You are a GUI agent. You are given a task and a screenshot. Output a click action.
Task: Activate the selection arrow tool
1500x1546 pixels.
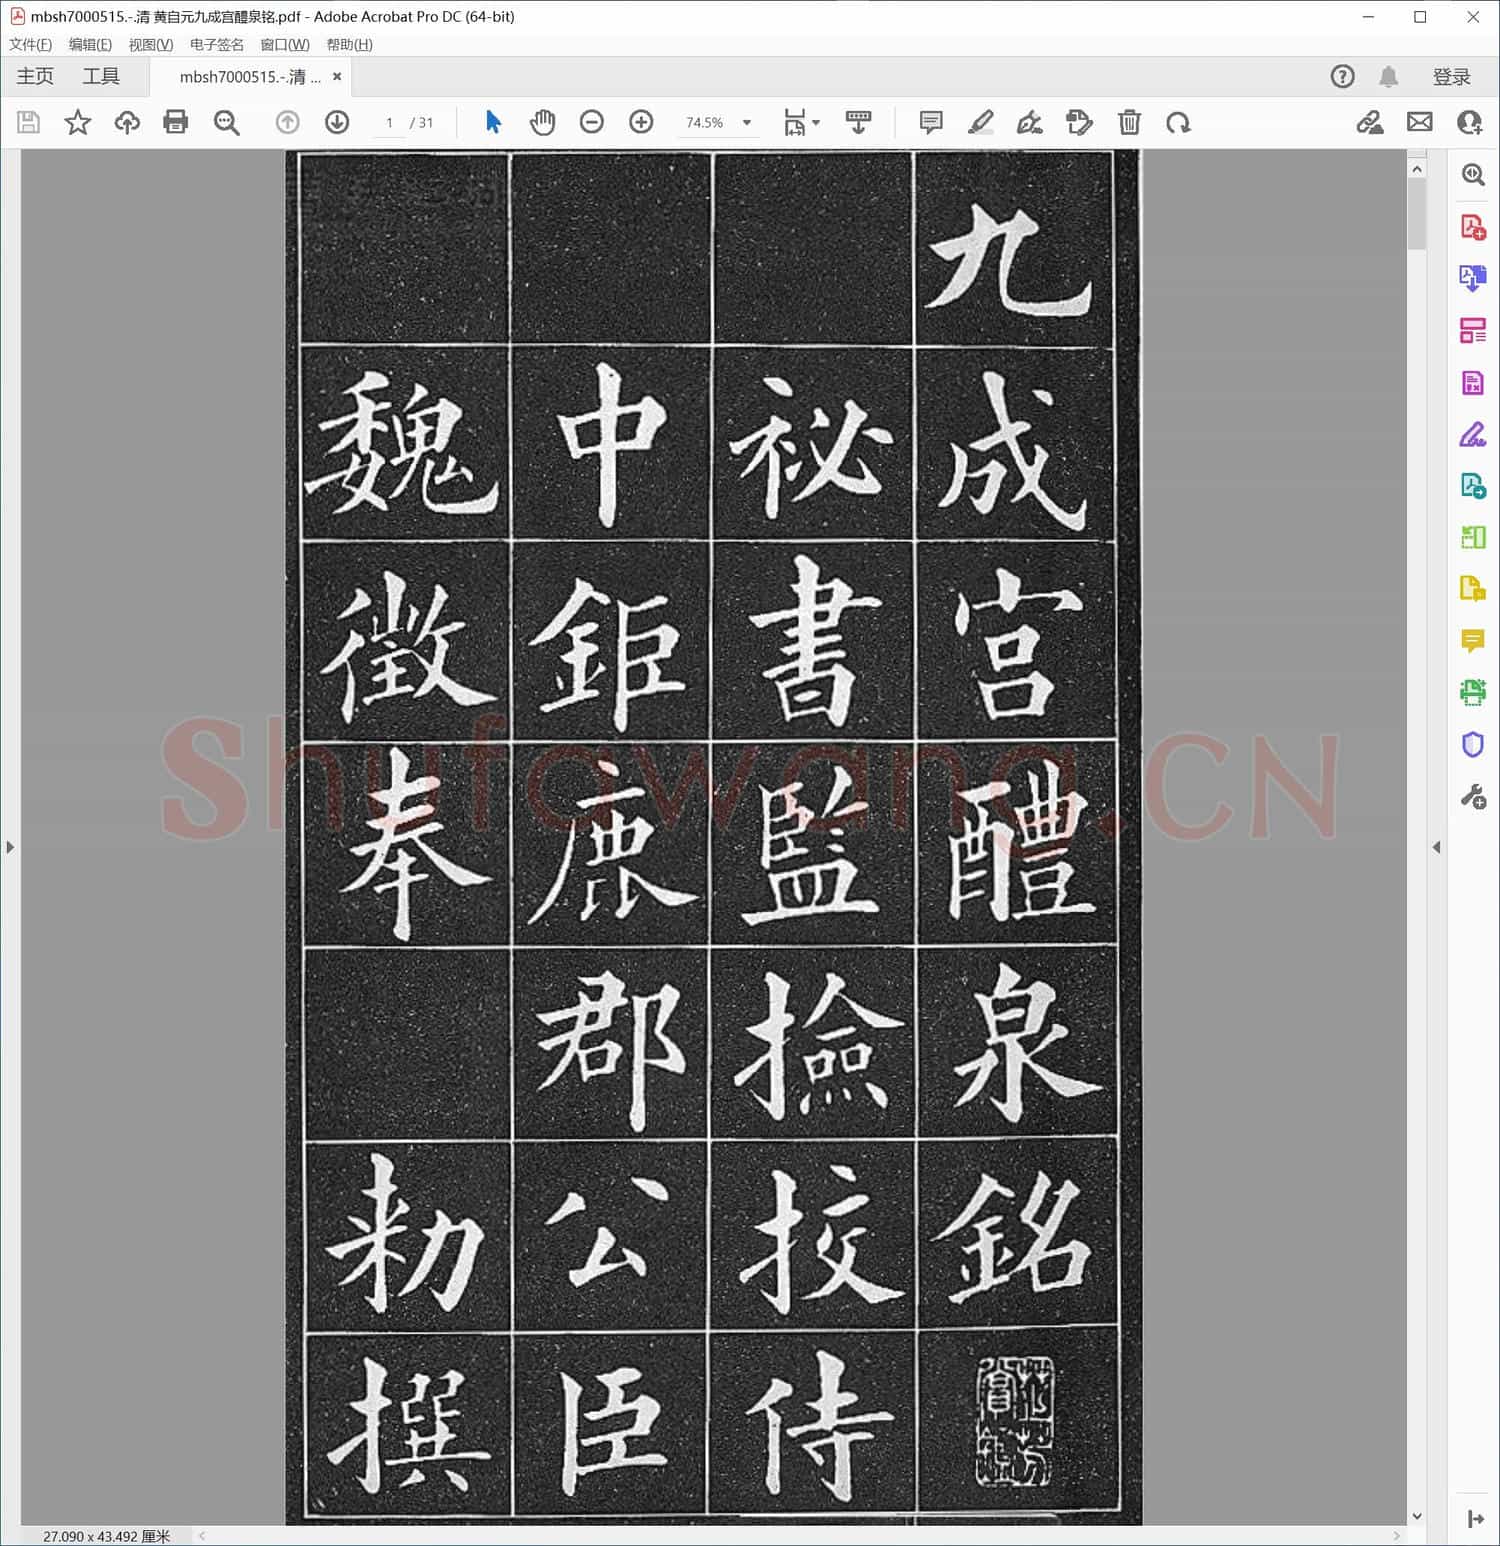coord(492,122)
